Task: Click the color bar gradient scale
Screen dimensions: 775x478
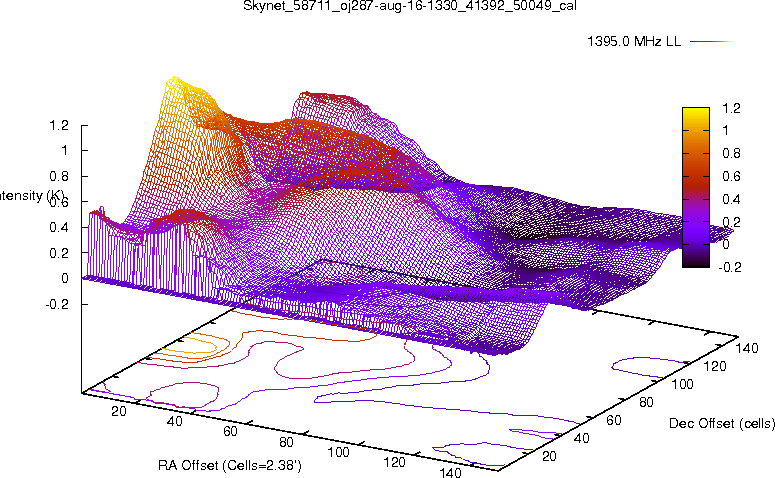Action: (x=695, y=187)
